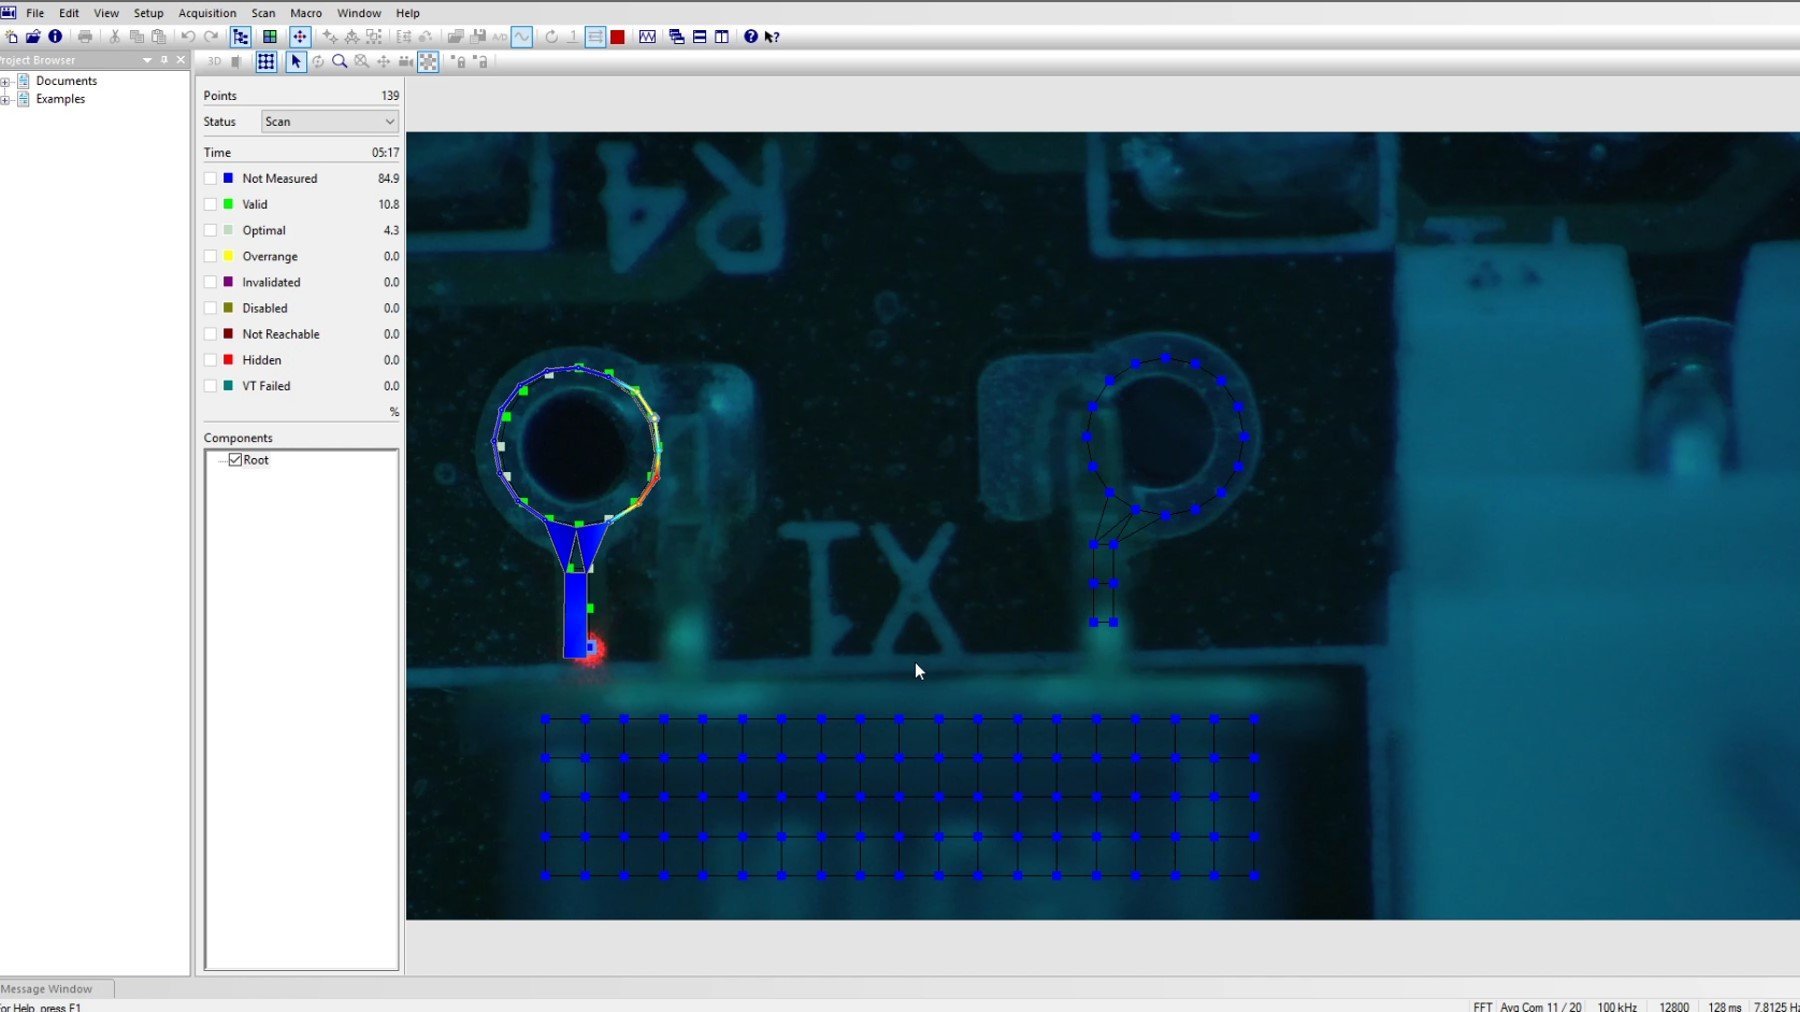Toggle the Valid status checkbox
1800x1012 pixels.
211,204
